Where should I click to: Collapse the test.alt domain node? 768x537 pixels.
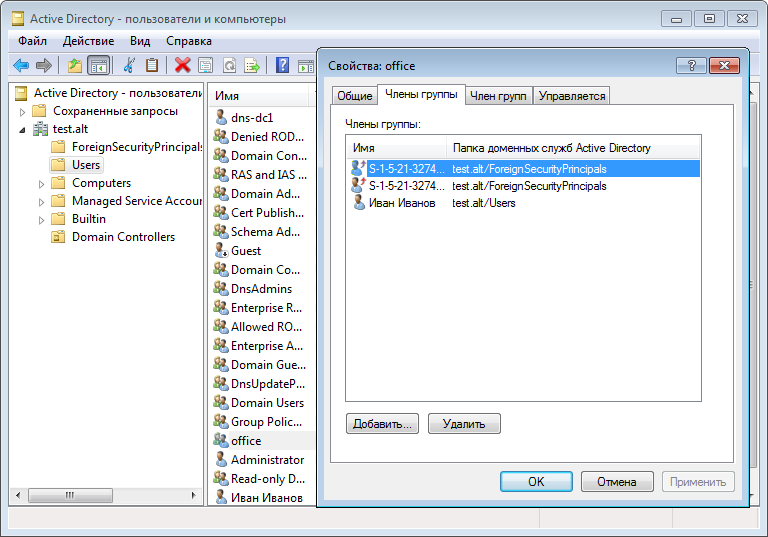(x=23, y=130)
